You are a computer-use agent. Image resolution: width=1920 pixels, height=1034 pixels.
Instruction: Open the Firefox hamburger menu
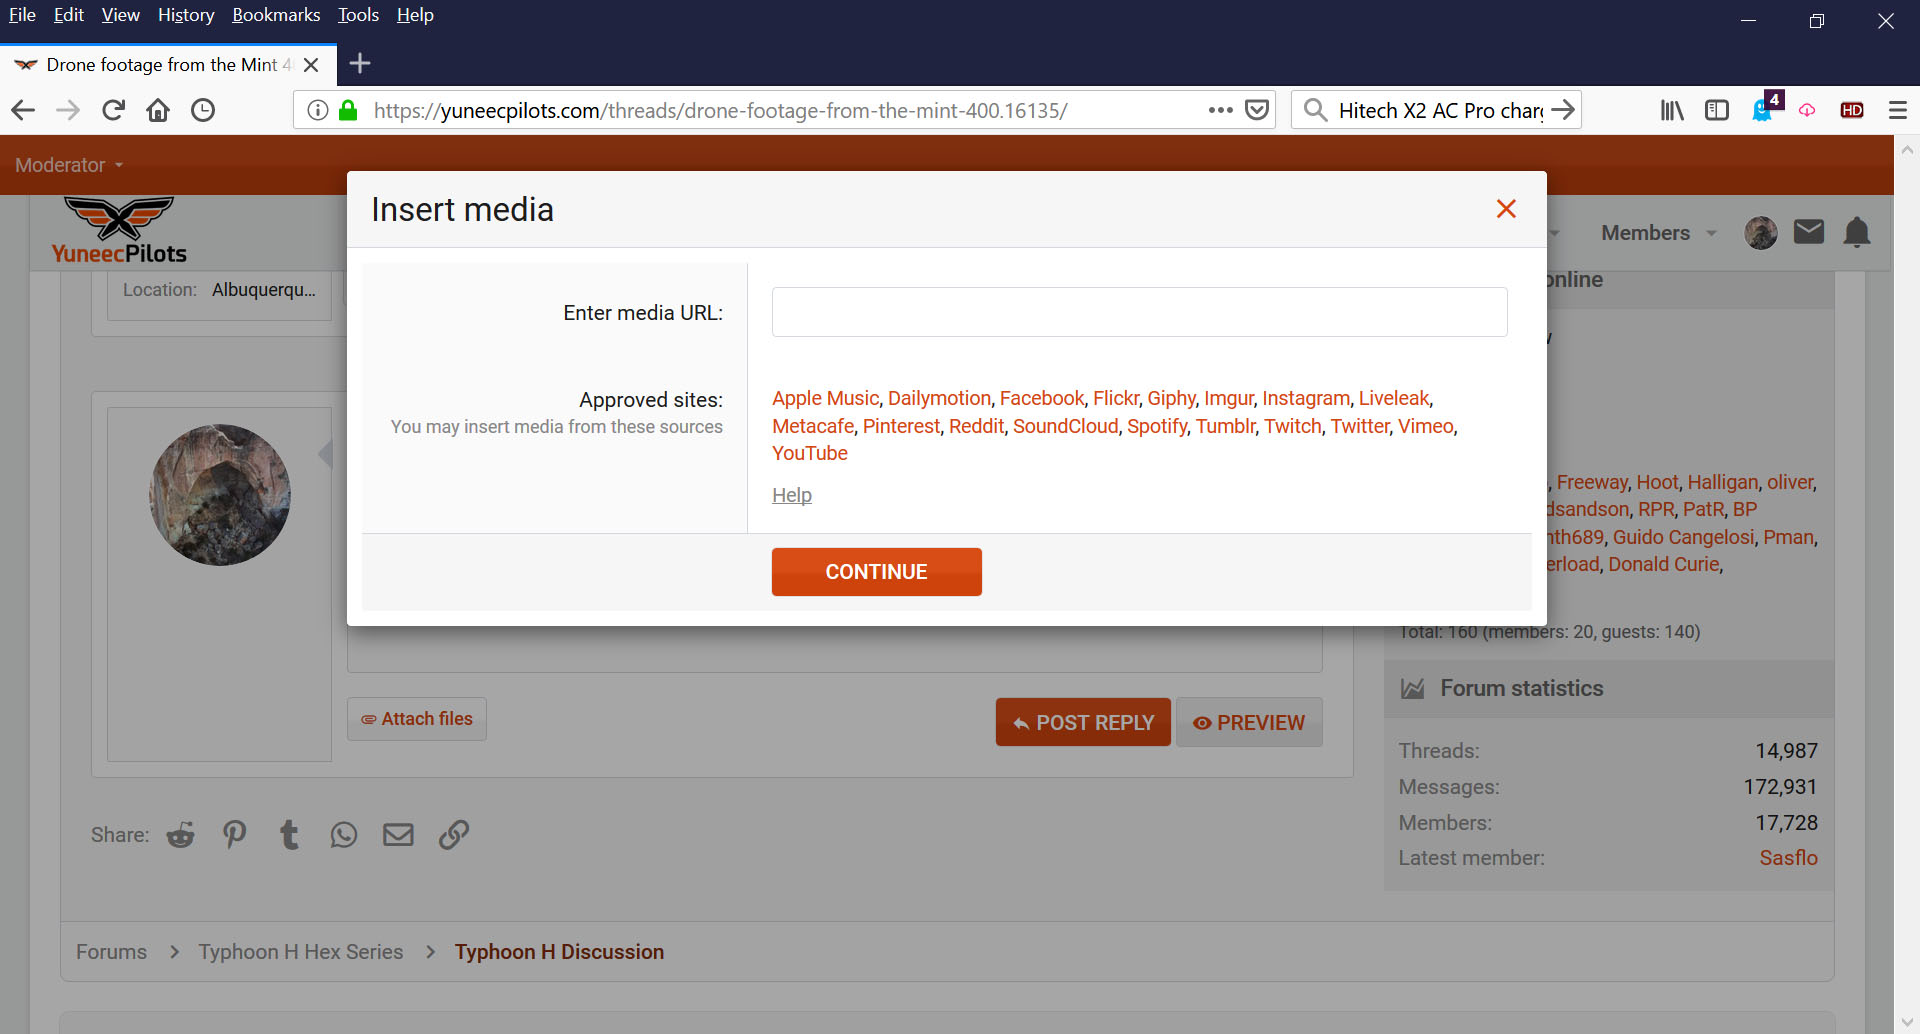(x=1897, y=110)
